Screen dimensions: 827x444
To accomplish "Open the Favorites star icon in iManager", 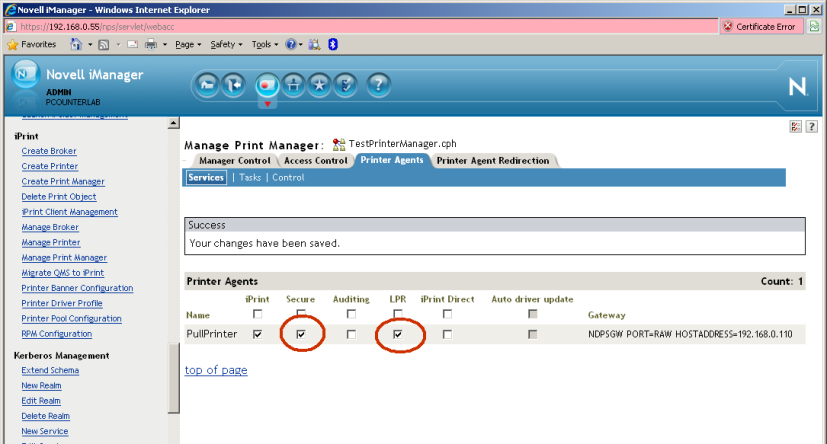I will pos(320,85).
